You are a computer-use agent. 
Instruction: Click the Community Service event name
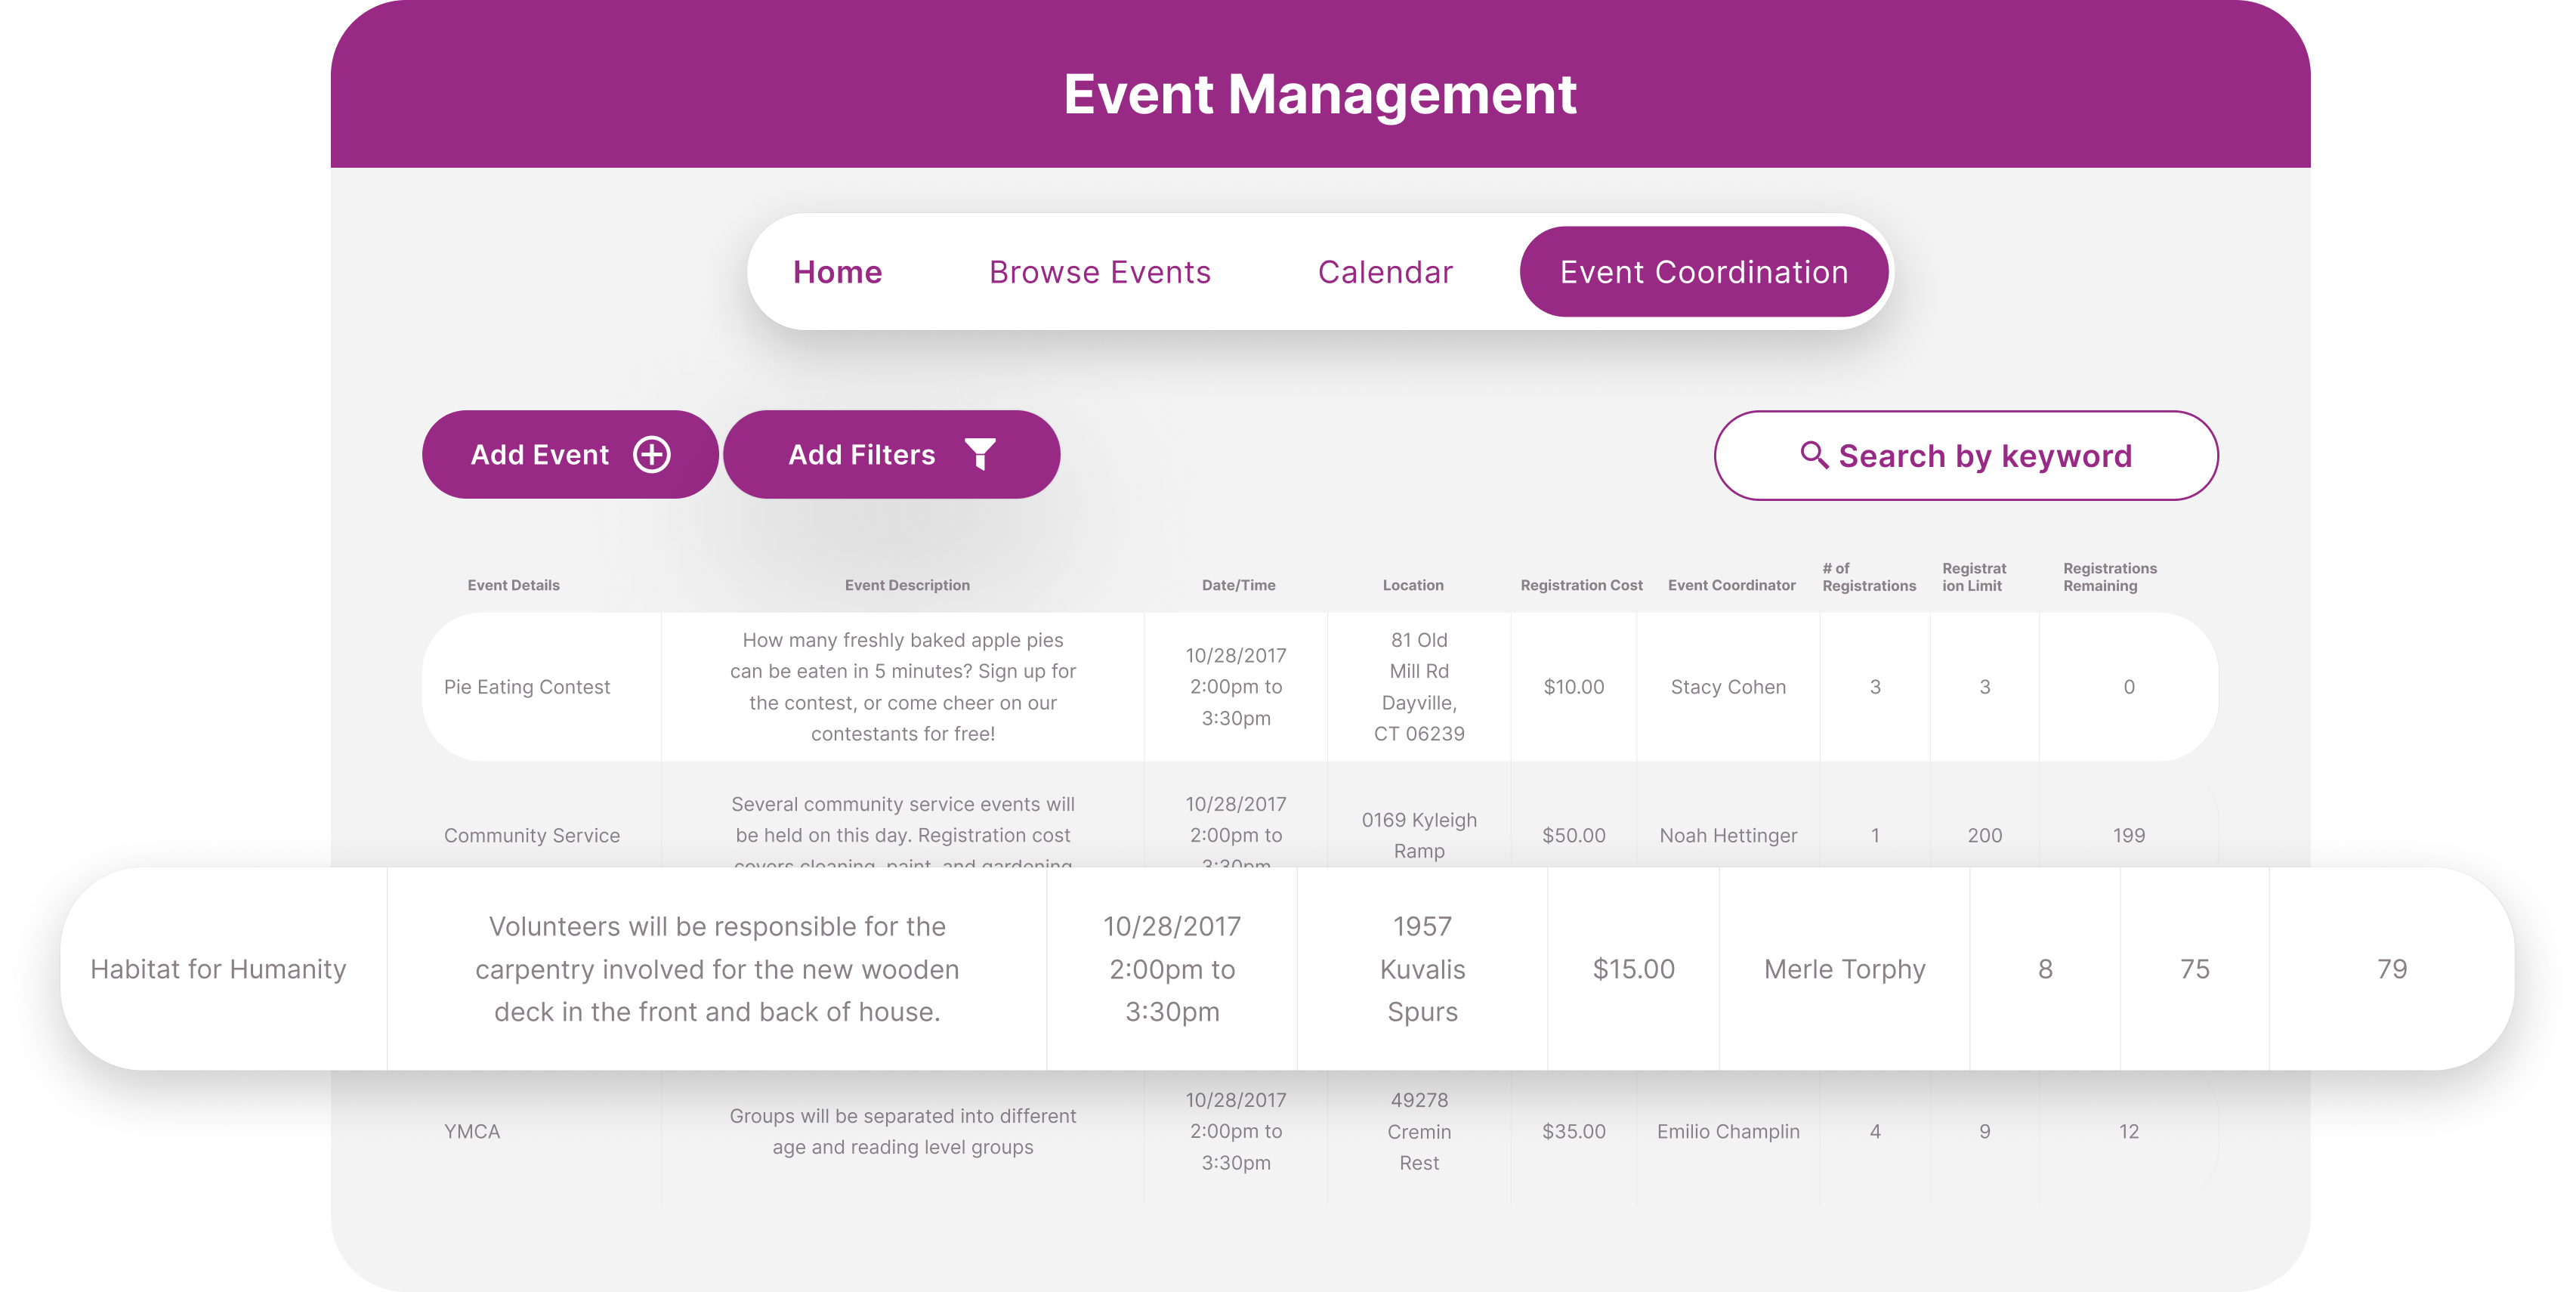pyautogui.click(x=531, y=835)
